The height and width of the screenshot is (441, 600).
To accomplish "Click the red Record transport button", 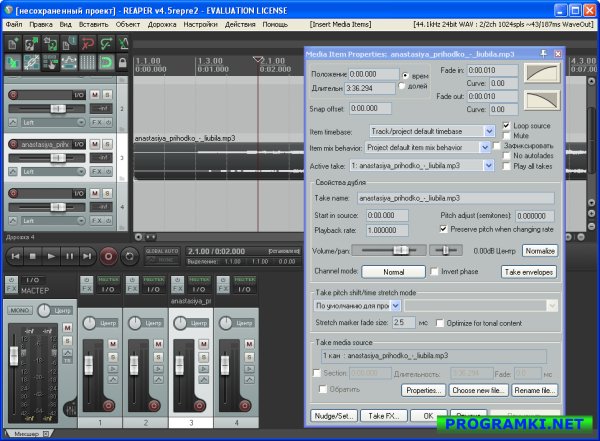I will (108, 256).
